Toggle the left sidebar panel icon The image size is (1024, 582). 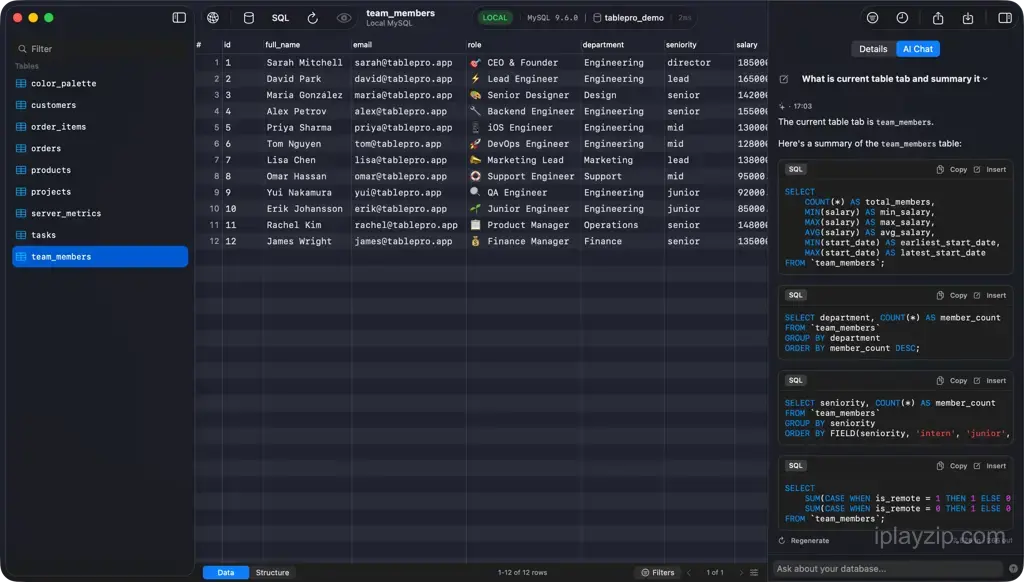pyautogui.click(x=179, y=18)
